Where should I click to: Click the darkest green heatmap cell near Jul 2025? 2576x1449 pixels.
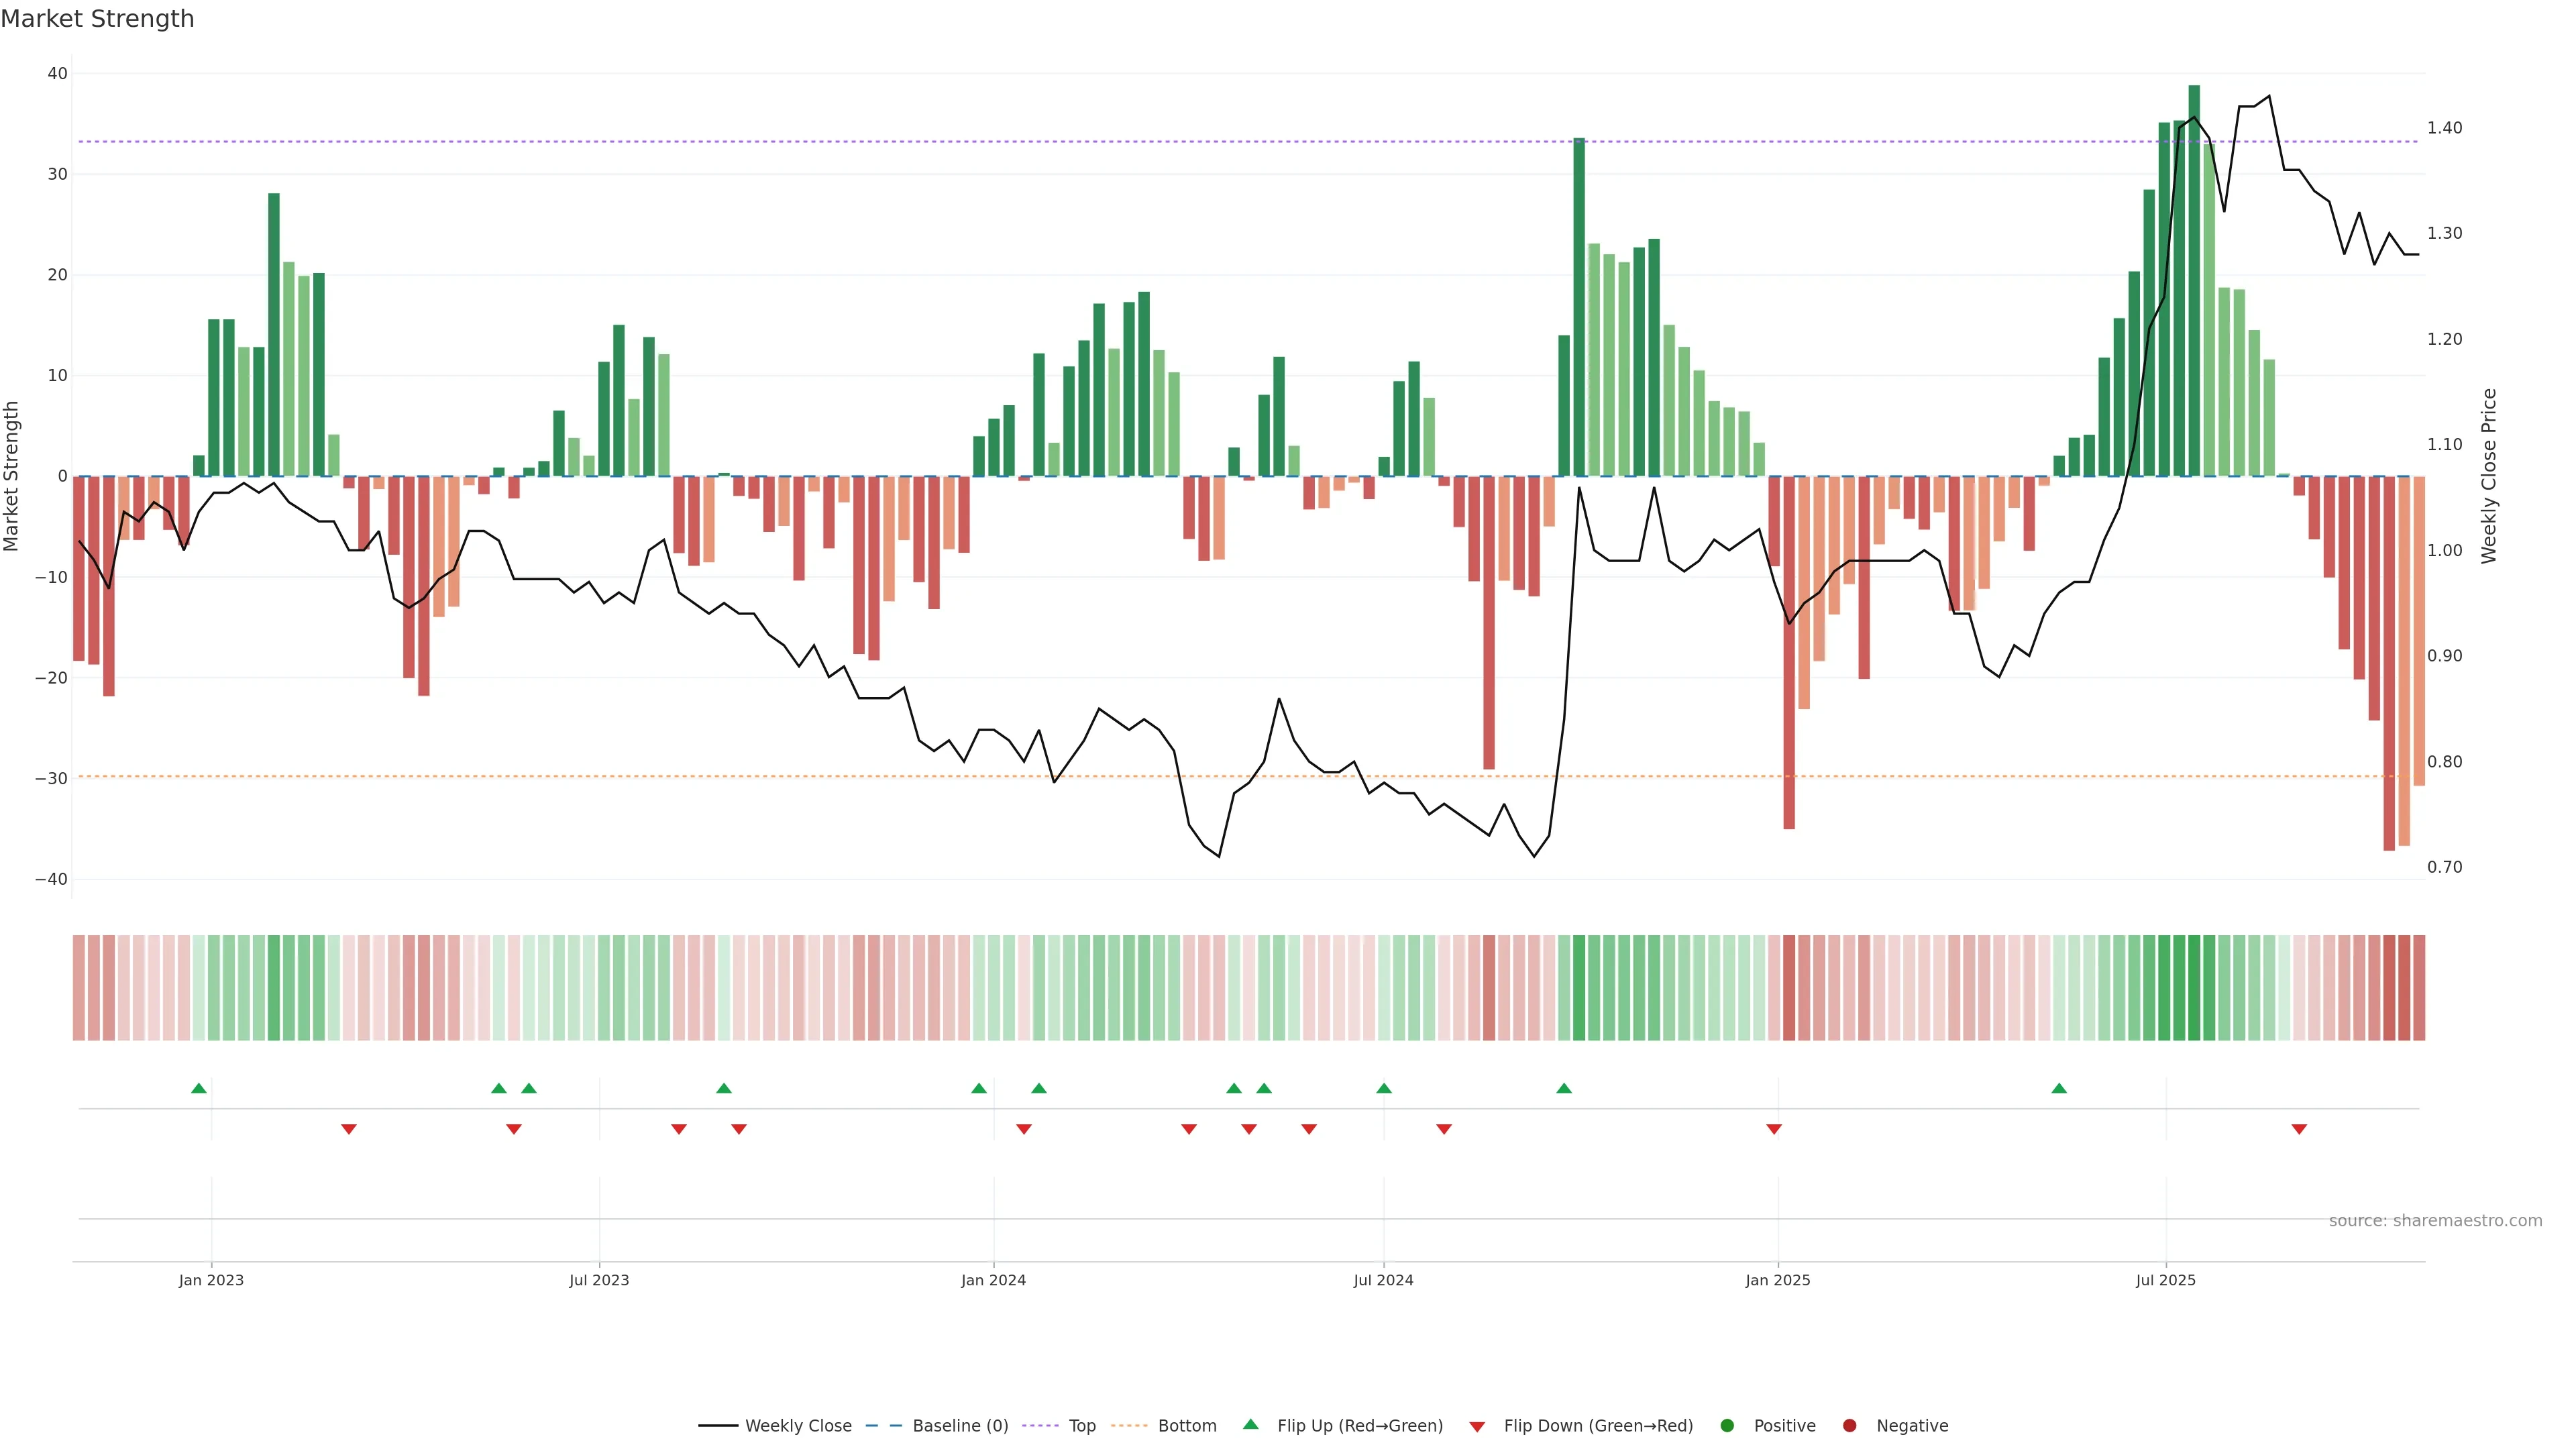[x=2194, y=987]
